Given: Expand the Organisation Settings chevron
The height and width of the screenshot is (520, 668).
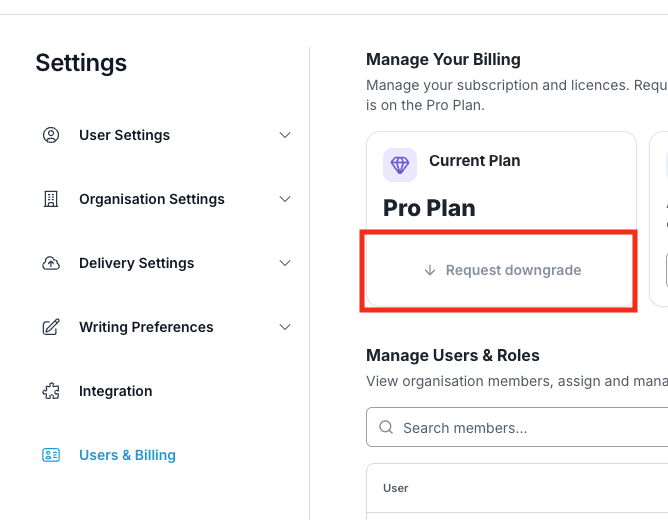Looking at the screenshot, I should tap(285, 199).
